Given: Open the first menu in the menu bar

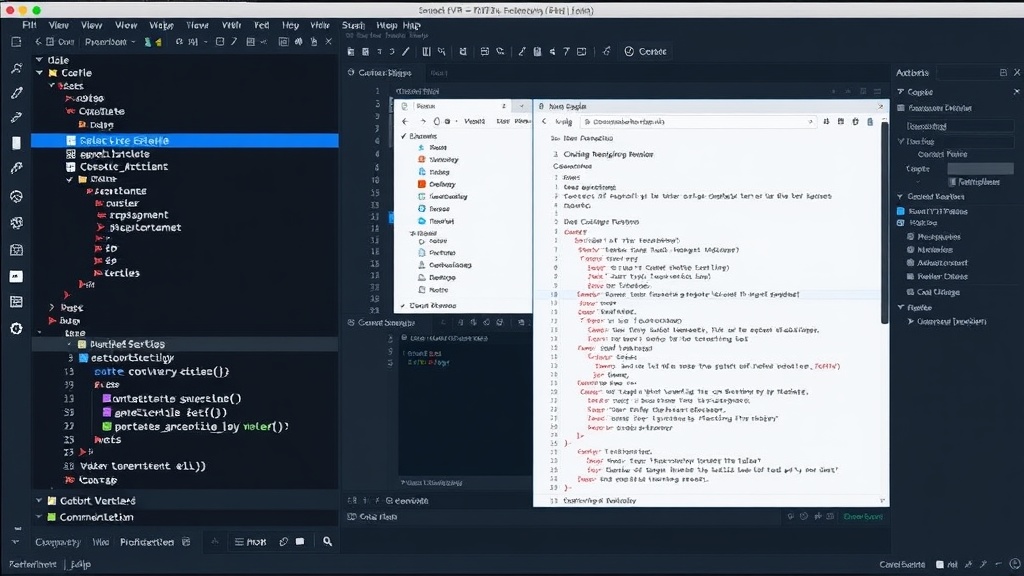Looking at the screenshot, I should click(29, 25).
